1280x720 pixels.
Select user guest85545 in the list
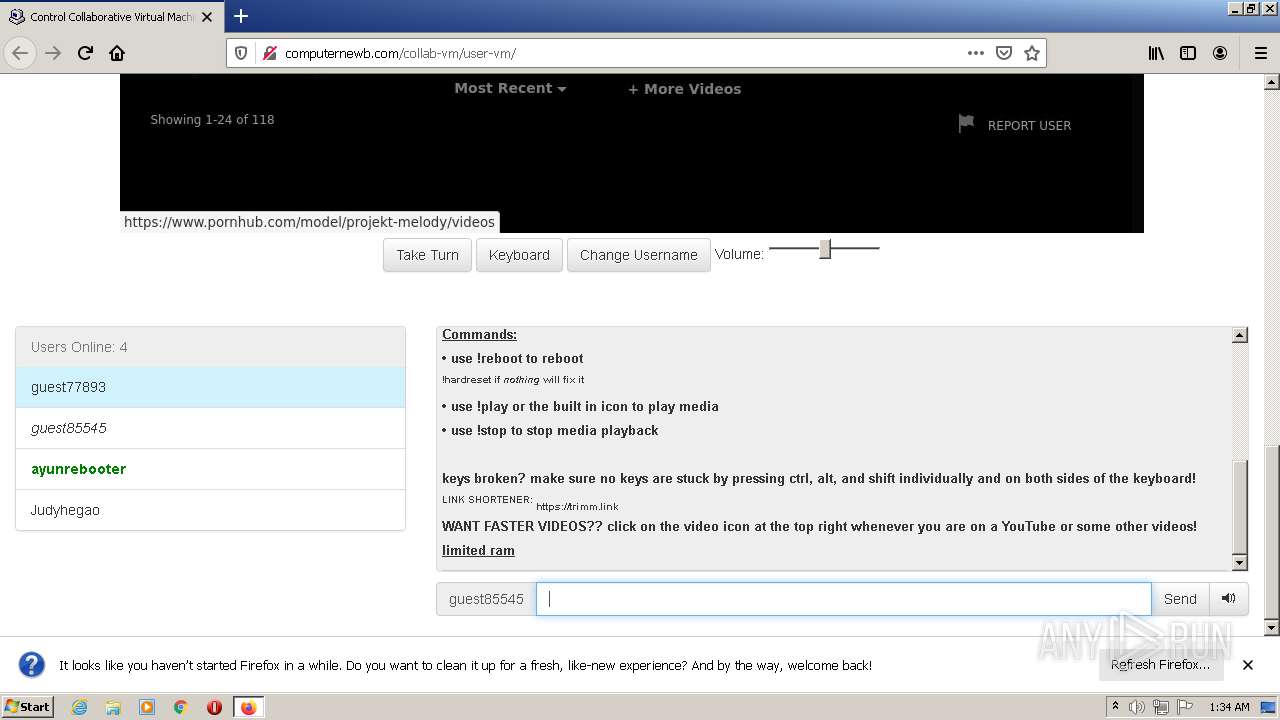tap(210, 428)
